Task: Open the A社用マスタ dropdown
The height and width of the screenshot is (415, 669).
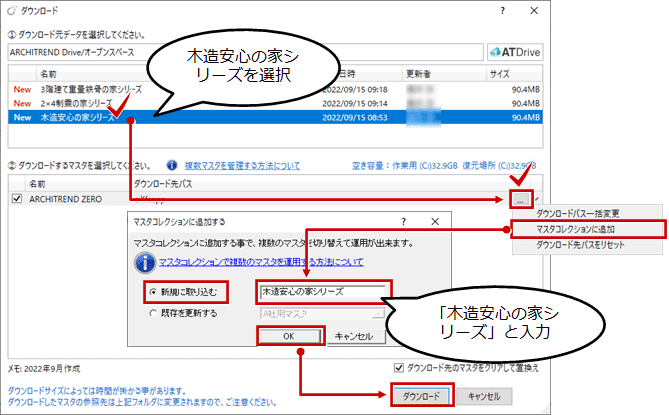Action: tap(323, 314)
